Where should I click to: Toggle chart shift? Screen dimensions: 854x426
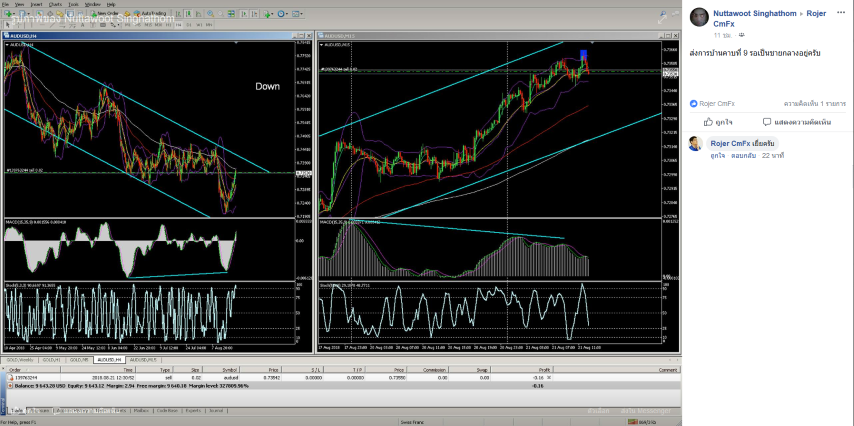255,14
